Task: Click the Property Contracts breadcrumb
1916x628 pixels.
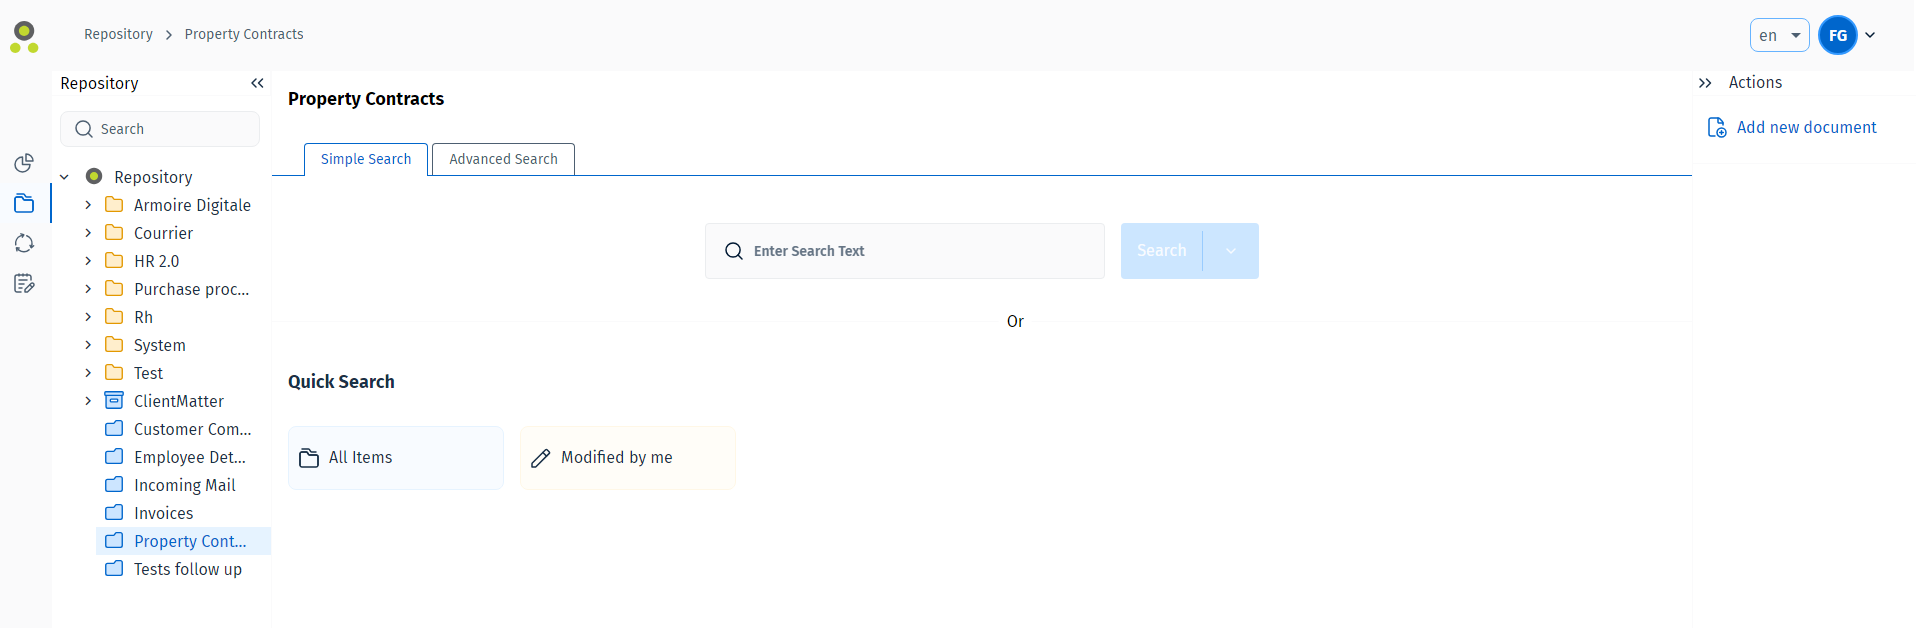Action: [x=244, y=34]
